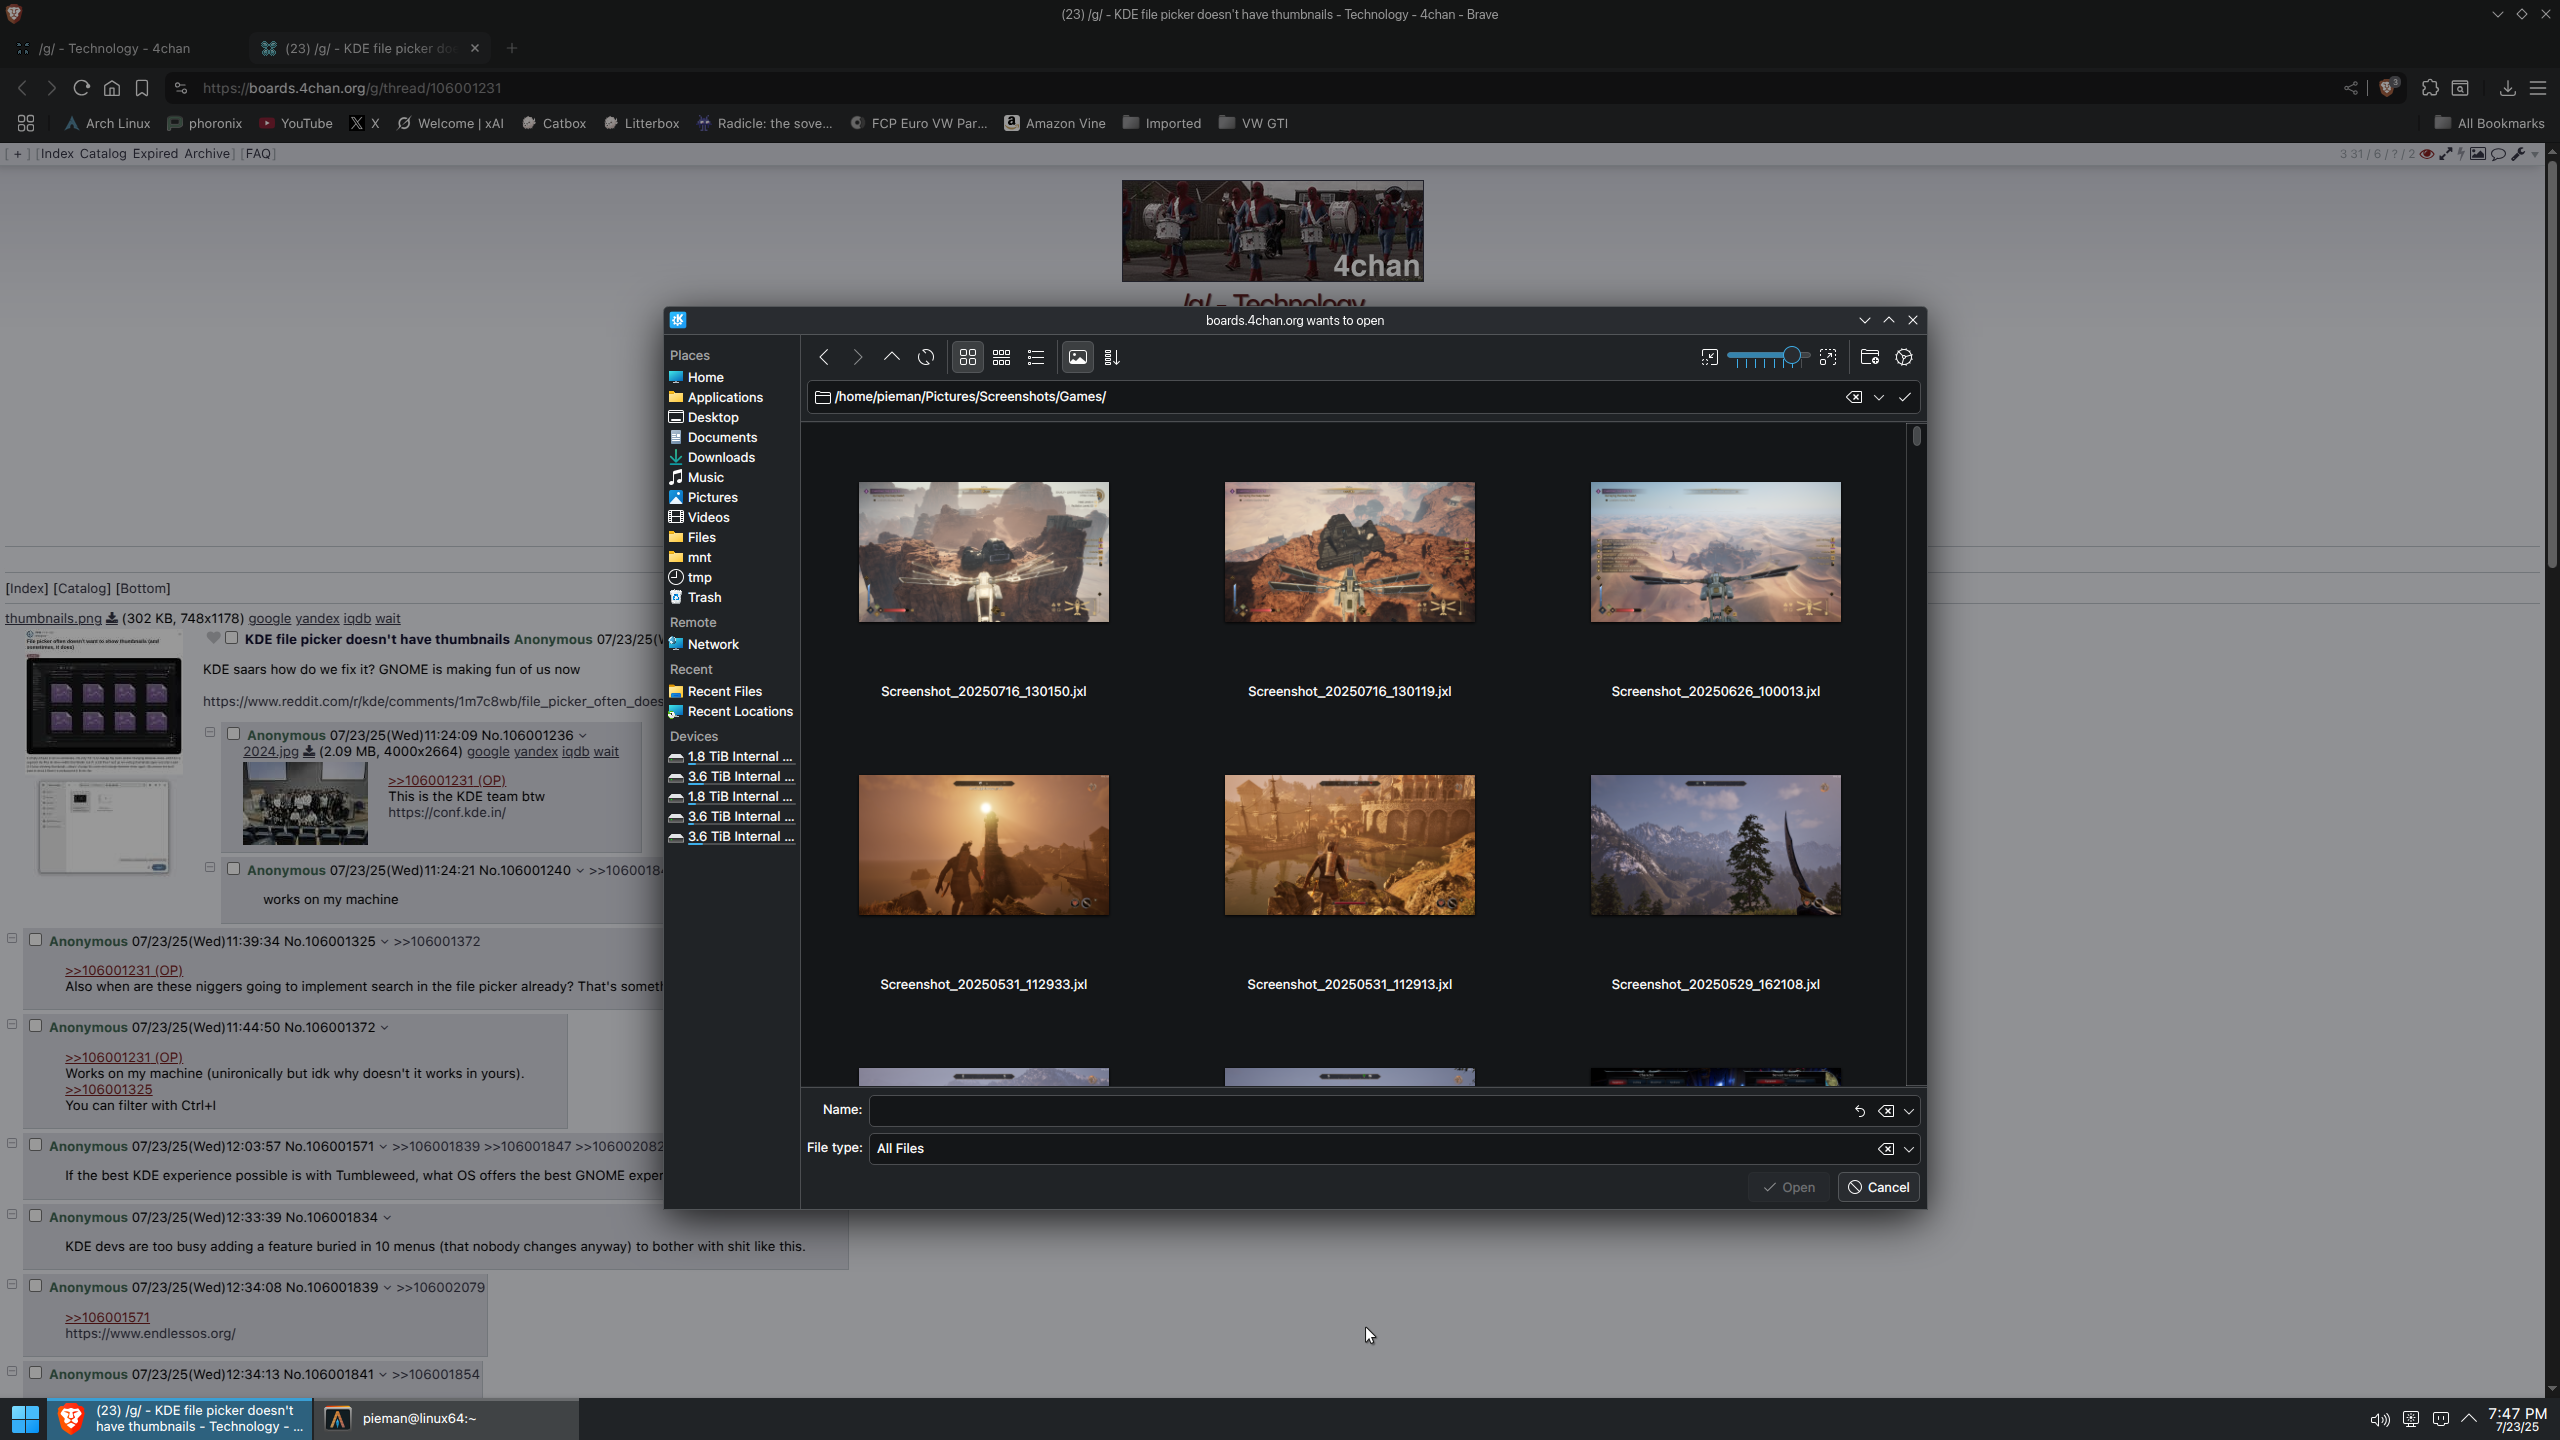Viewport: 2560px width, 1440px height.
Task: Go forward in the file dialog
Action: pyautogui.click(x=858, y=357)
